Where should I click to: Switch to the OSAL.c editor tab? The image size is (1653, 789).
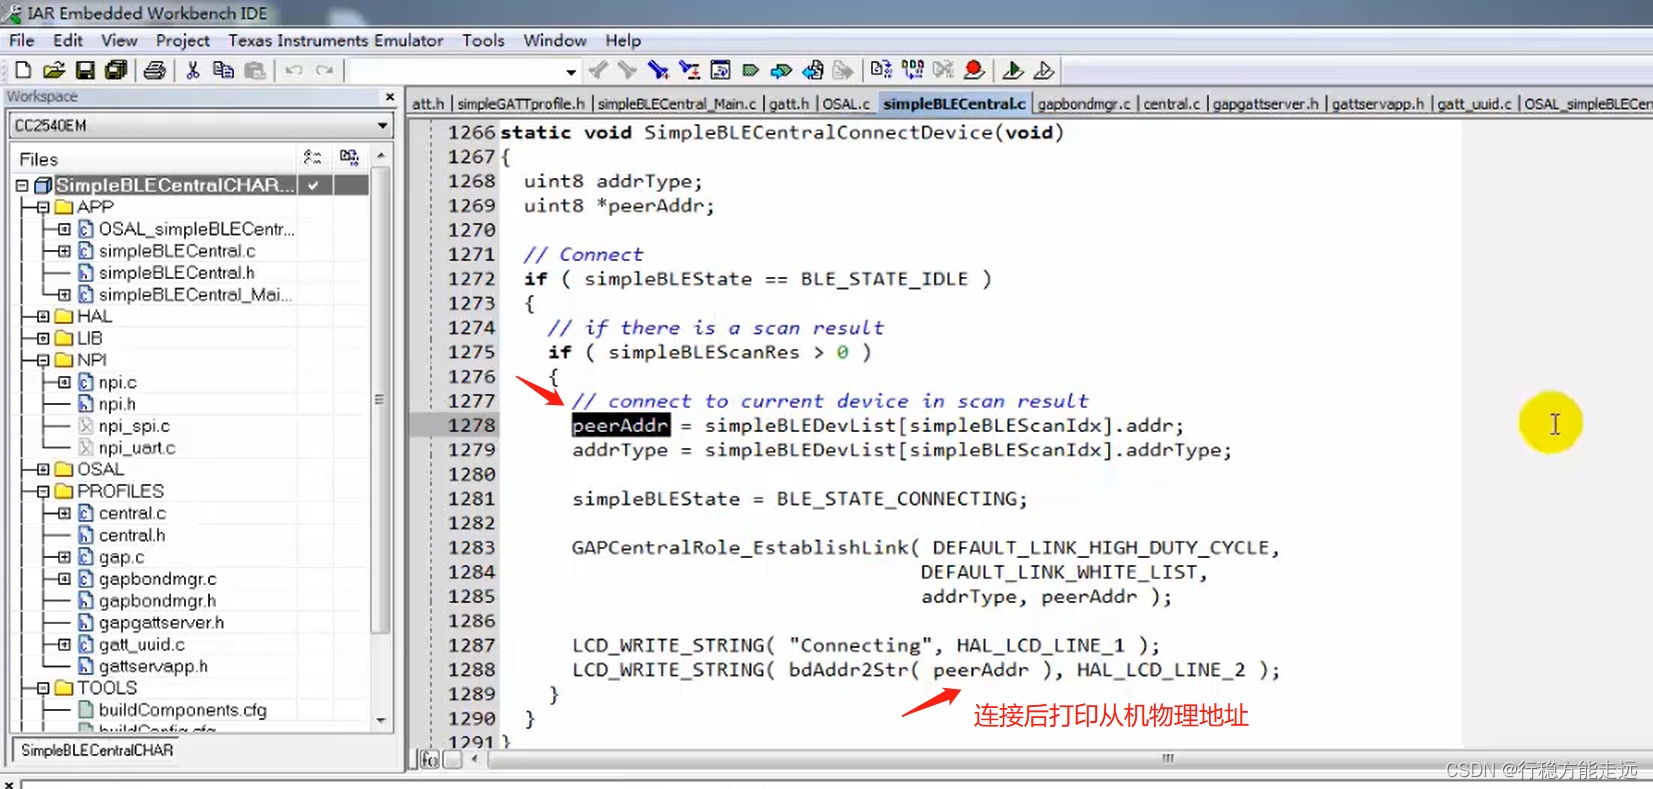coord(846,104)
